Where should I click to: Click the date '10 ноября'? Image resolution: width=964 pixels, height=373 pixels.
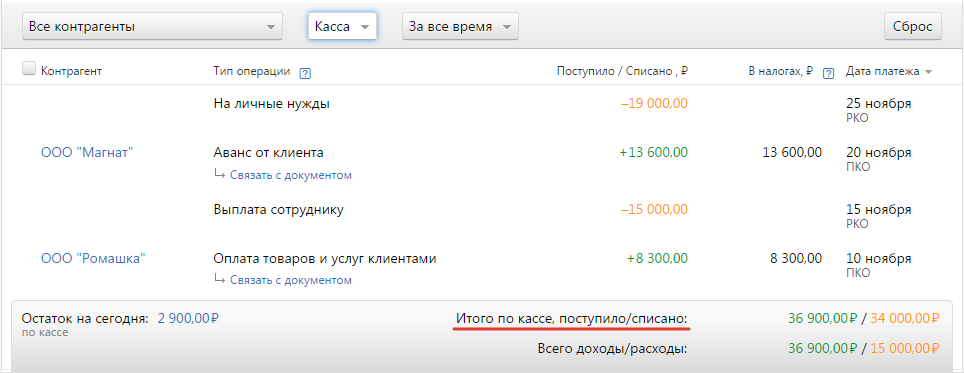click(x=879, y=259)
